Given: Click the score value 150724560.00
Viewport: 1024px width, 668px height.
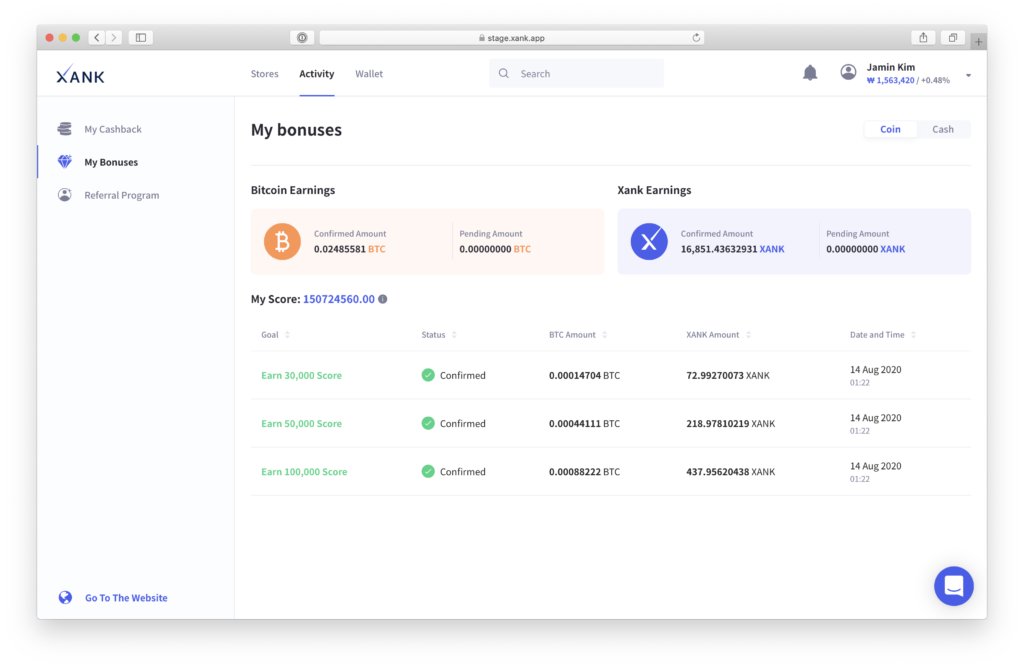Looking at the screenshot, I should (339, 299).
